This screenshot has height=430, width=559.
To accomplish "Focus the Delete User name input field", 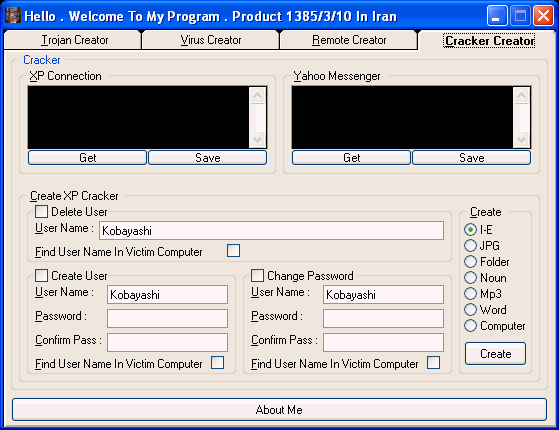I will coord(272,231).
